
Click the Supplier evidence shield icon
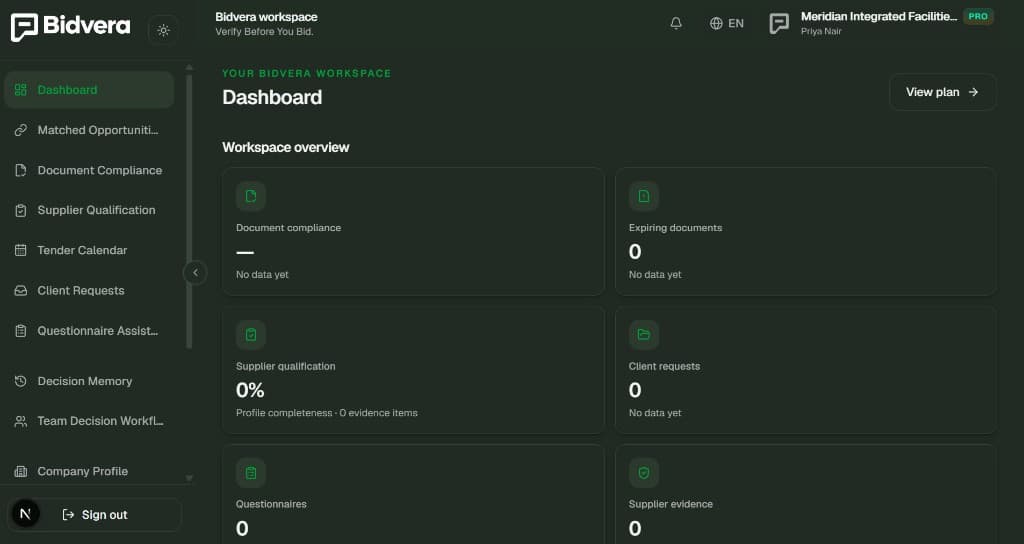point(644,473)
